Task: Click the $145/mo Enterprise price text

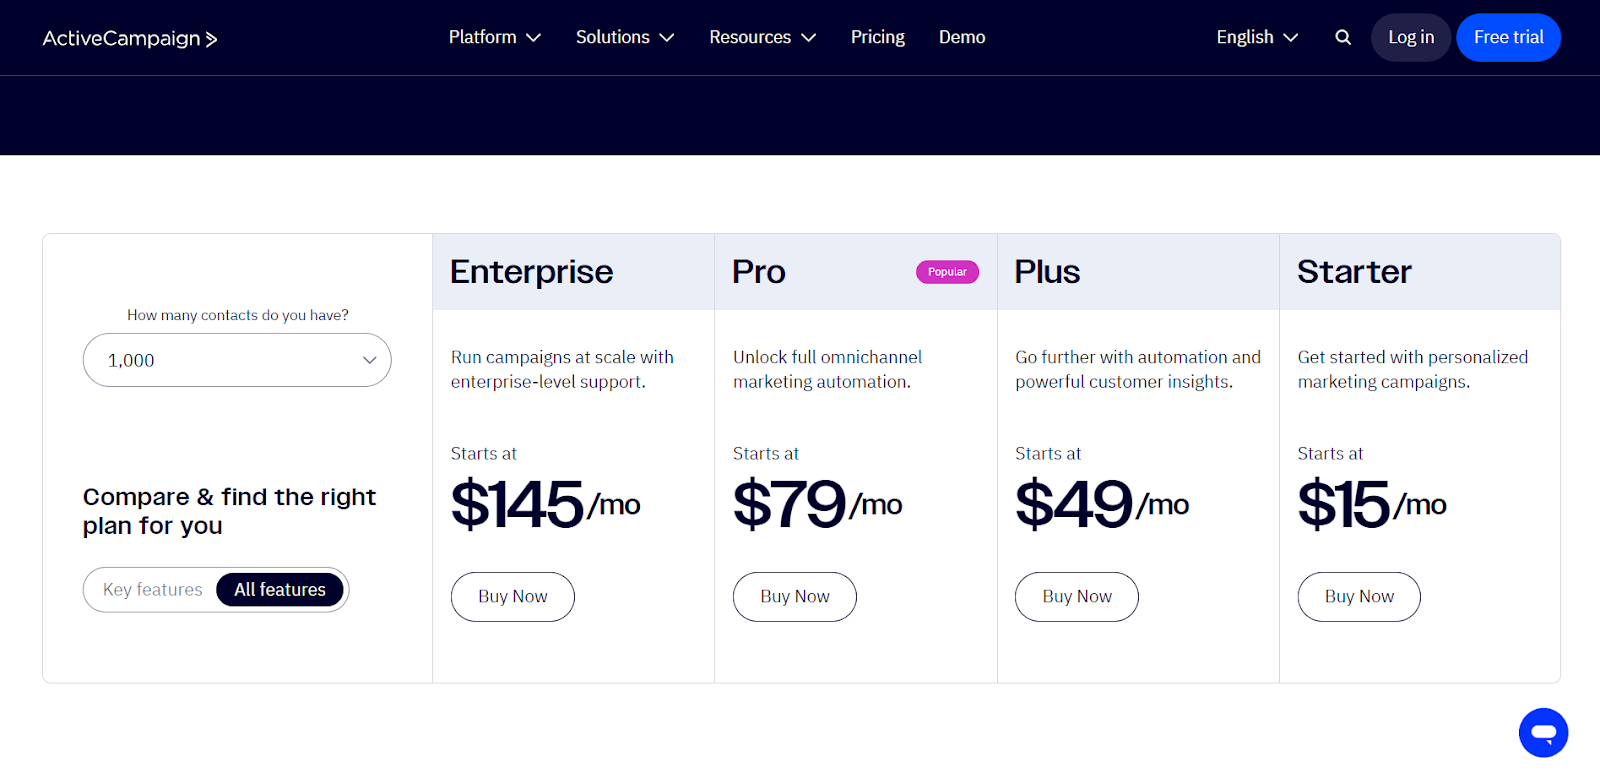Action: point(545,505)
